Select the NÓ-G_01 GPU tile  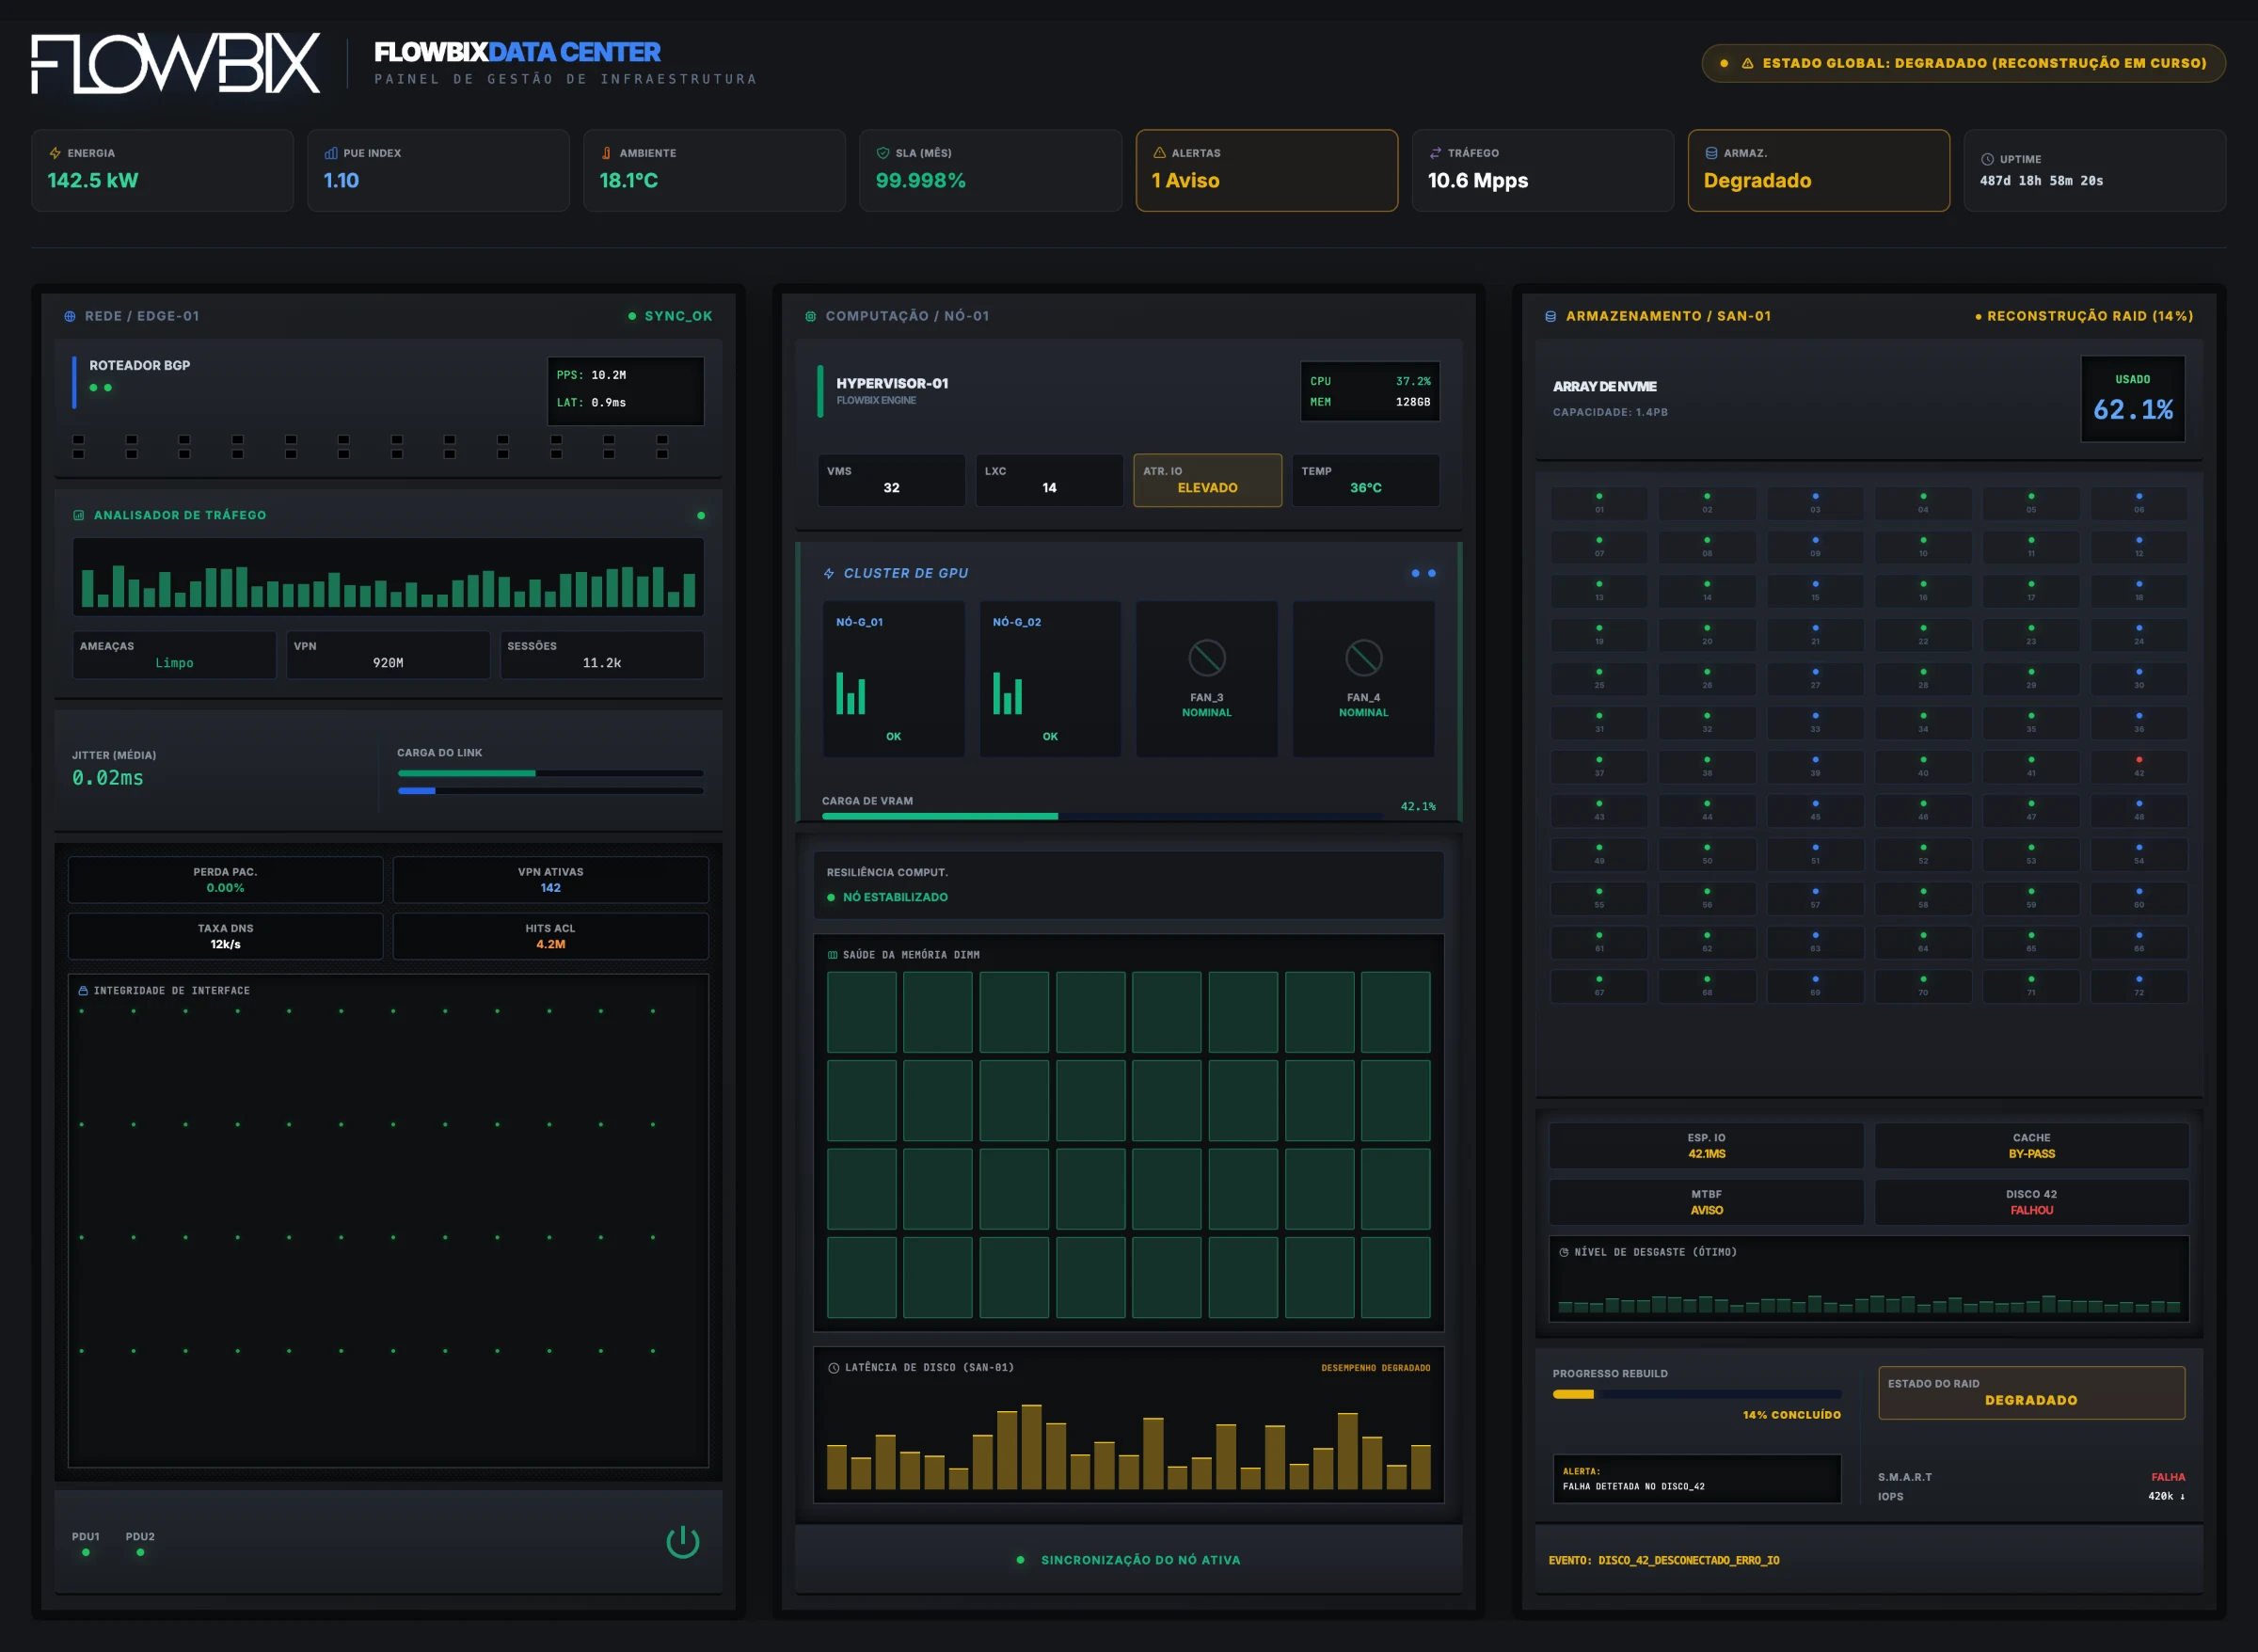click(893, 679)
